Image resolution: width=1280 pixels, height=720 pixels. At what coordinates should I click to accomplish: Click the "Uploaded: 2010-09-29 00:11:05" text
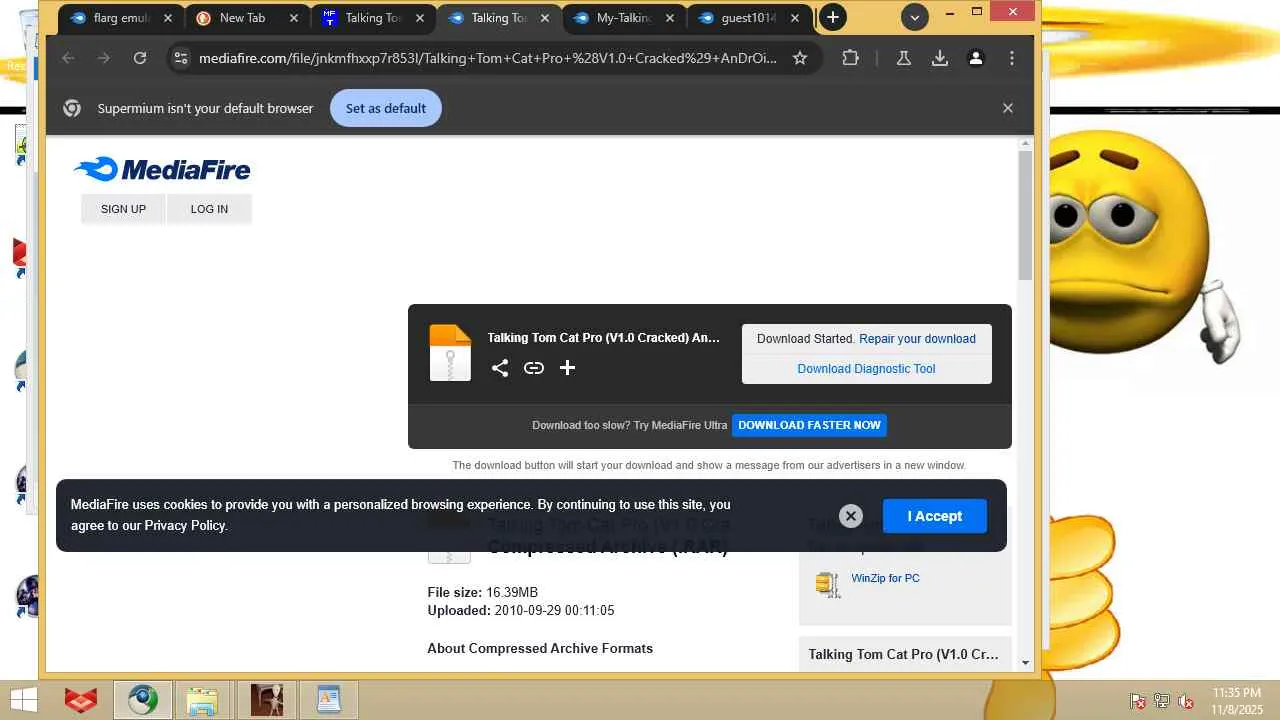coord(521,611)
